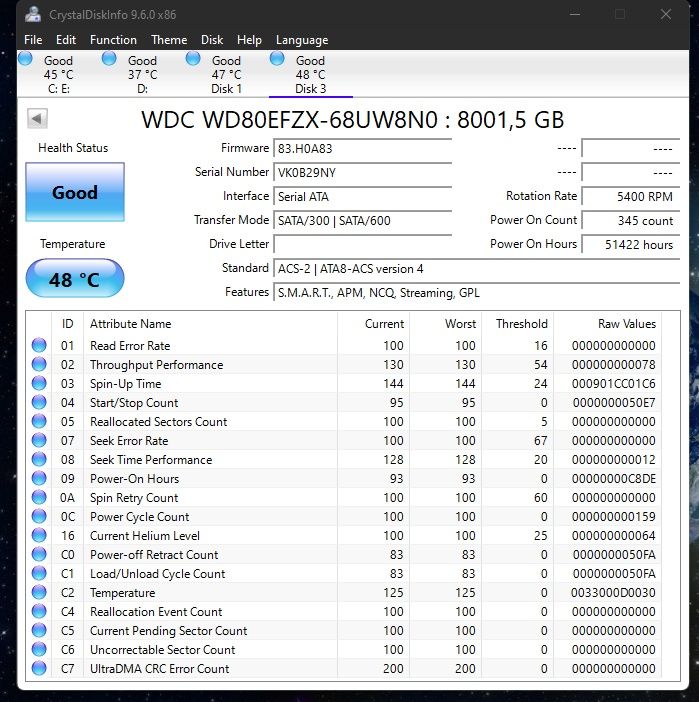Click raw value 0033000D0030
The width and height of the screenshot is (699, 702).
[613, 593]
